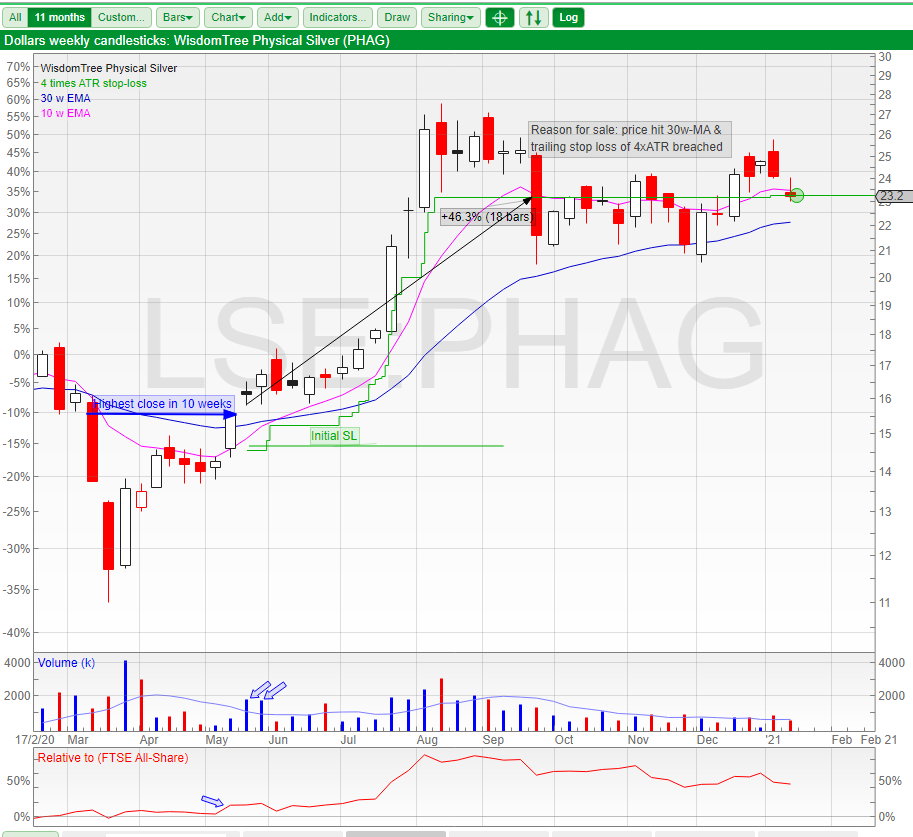Click the 17/2/20 date axis label
This screenshot has width=913, height=837.
[34, 740]
